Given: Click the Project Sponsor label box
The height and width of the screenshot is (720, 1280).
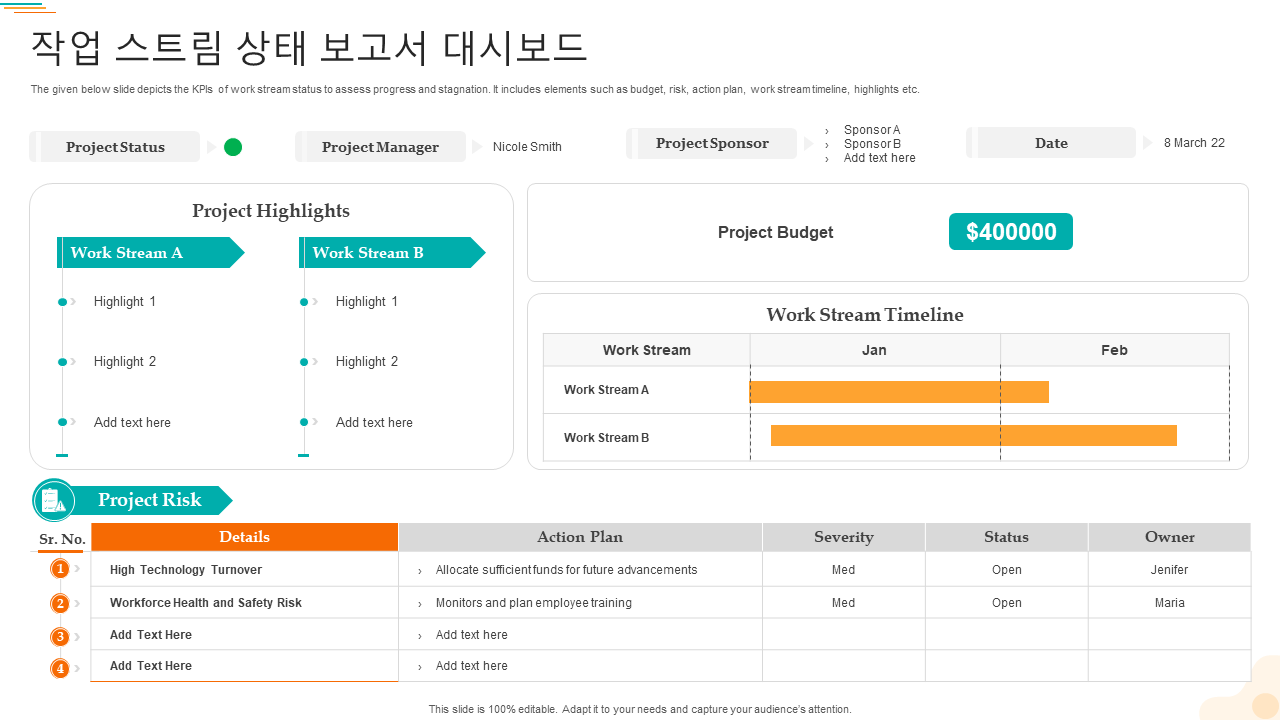Looking at the screenshot, I should [712, 143].
